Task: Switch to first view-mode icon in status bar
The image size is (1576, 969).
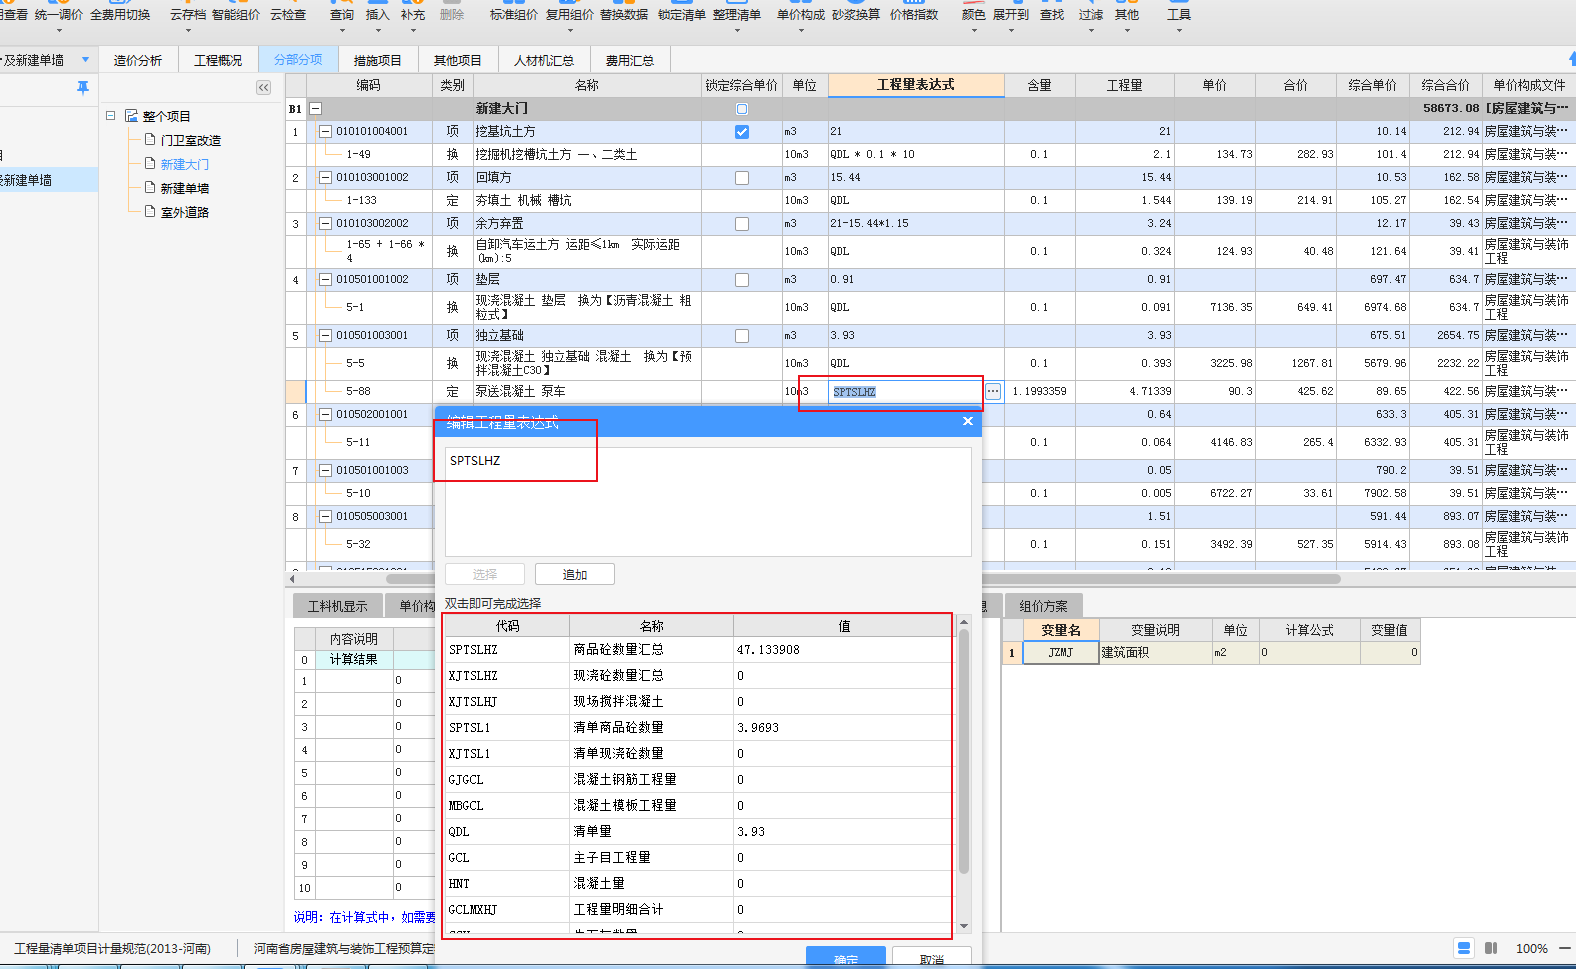Action: [x=1464, y=948]
